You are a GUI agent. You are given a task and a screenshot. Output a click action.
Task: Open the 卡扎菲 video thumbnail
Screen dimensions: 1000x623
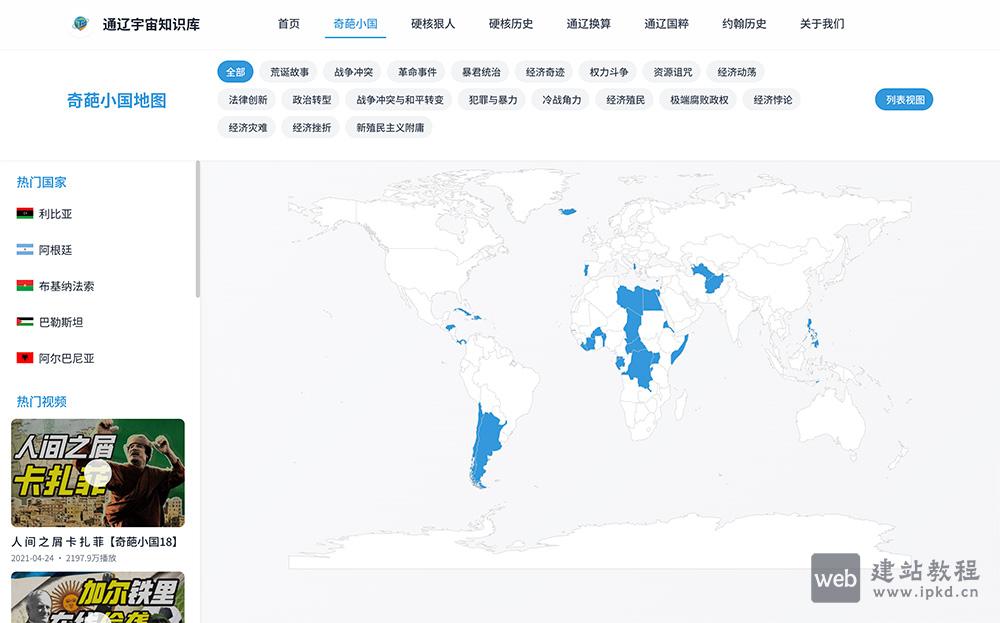pyautogui.click(x=98, y=473)
